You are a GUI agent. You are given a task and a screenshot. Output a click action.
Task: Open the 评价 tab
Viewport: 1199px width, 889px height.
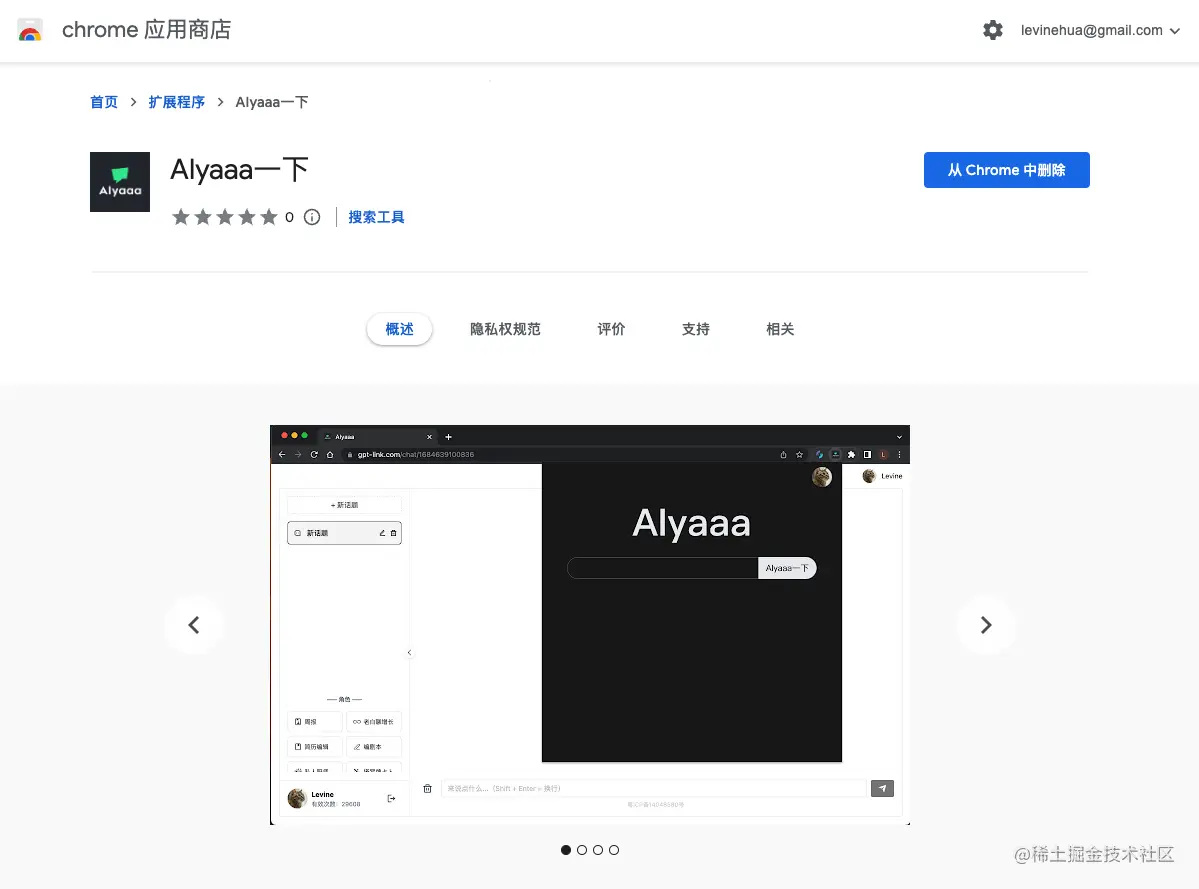[x=611, y=329]
